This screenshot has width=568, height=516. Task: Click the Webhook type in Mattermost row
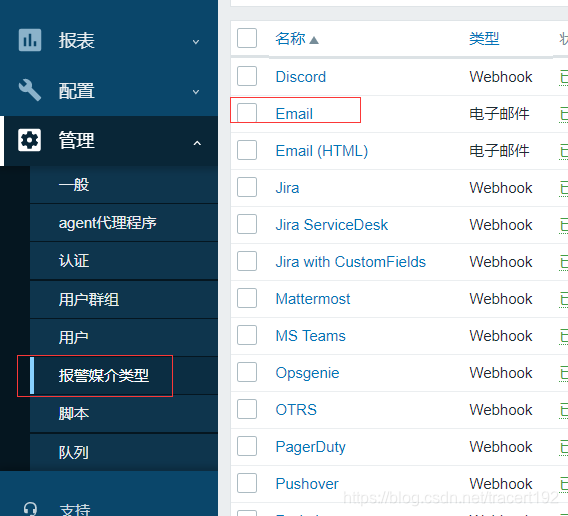(x=501, y=299)
